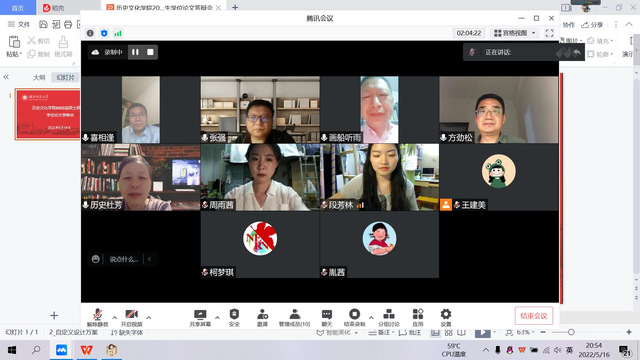
Task: Open meeting Settings gear
Action: coord(446,318)
